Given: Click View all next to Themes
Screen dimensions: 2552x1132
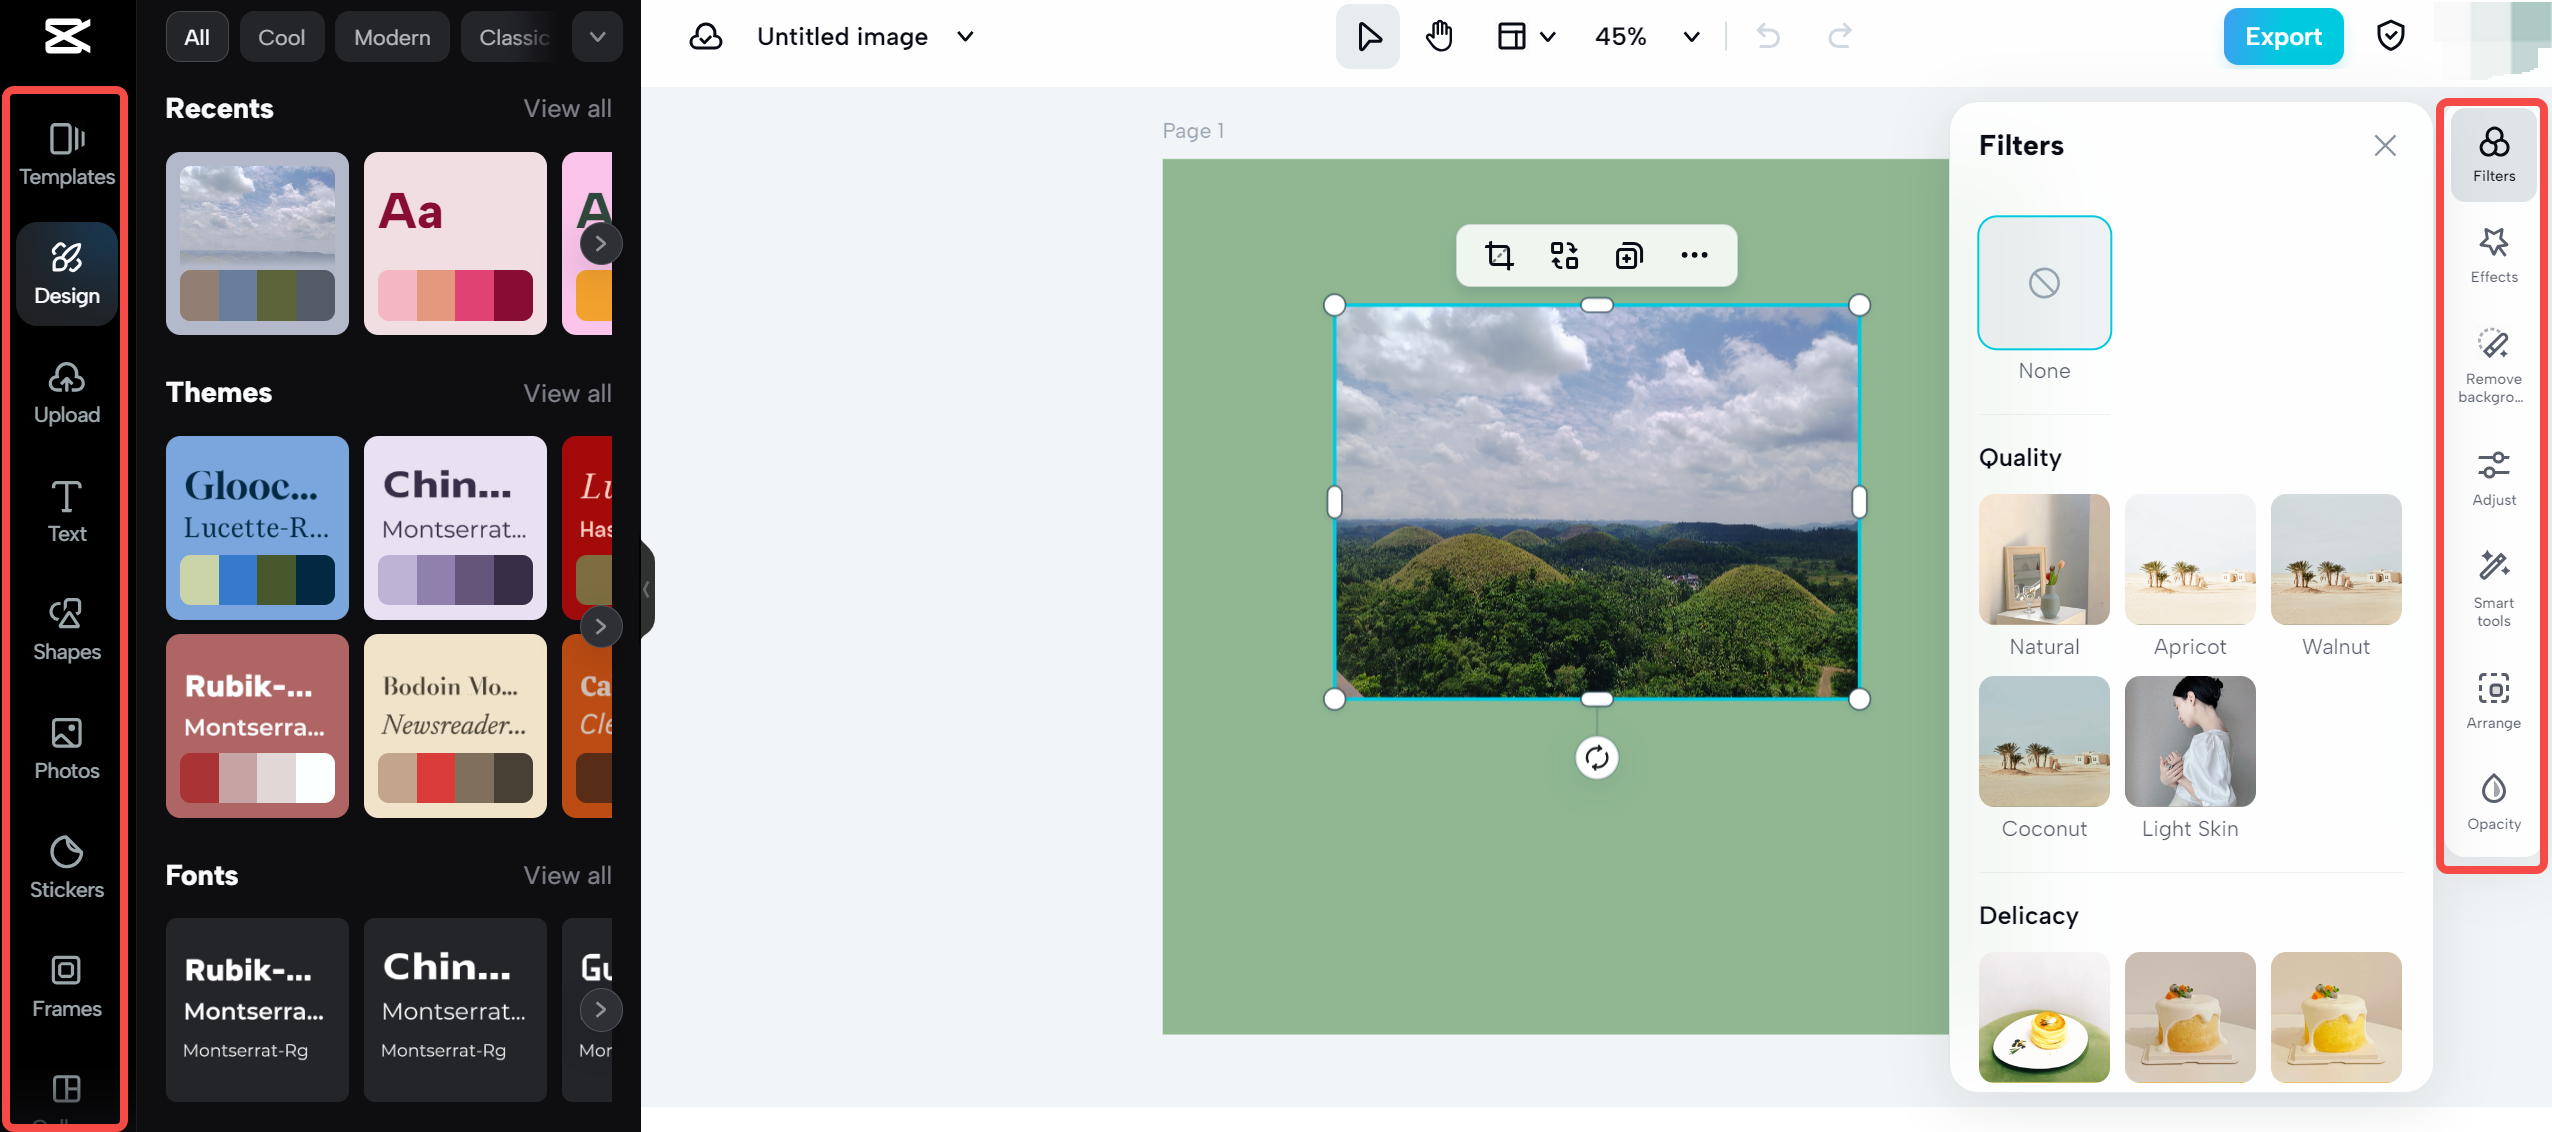Looking at the screenshot, I should pos(567,393).
